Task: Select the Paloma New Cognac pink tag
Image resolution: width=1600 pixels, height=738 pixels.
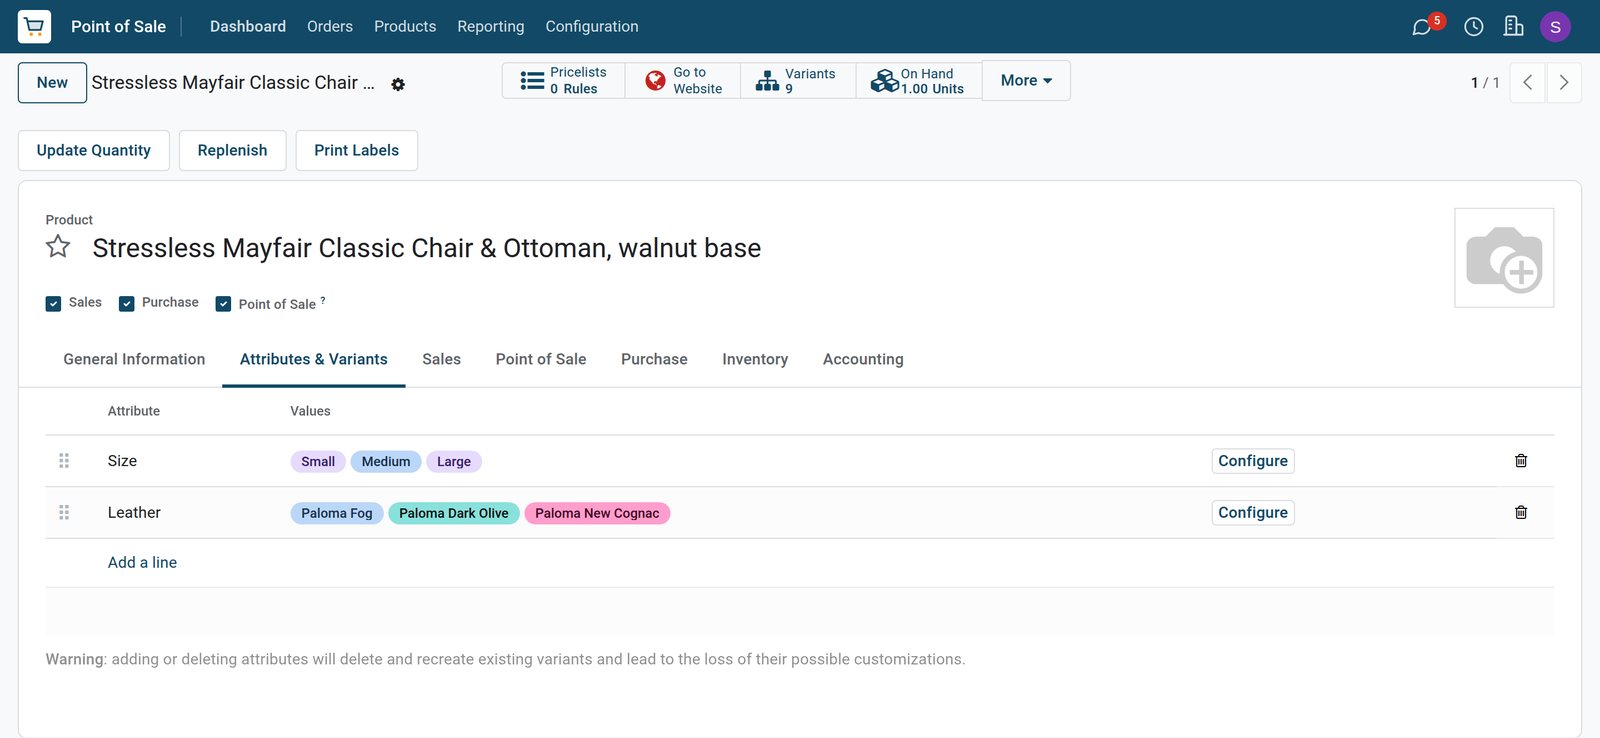Action: (597, 514)
